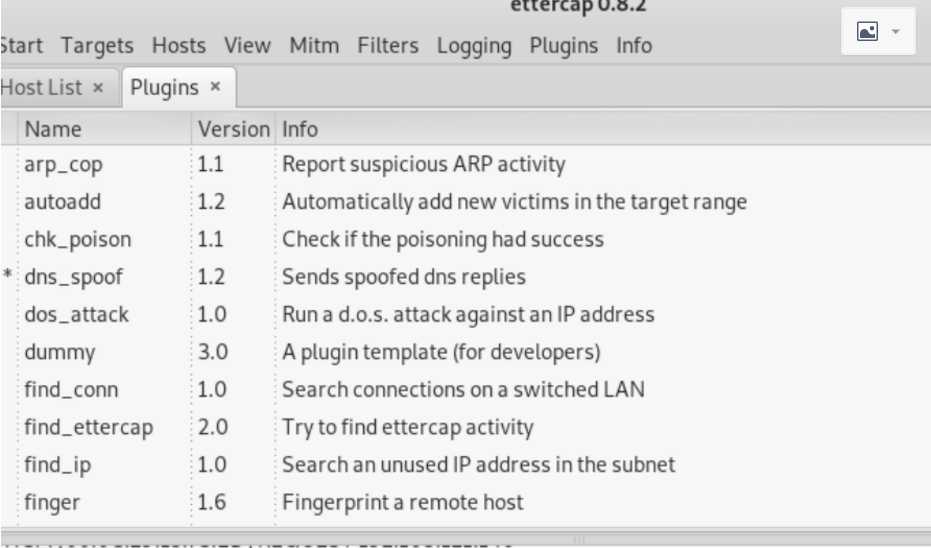
Task: Select the dns_spoof plugin row
Action: click(466, 277)
